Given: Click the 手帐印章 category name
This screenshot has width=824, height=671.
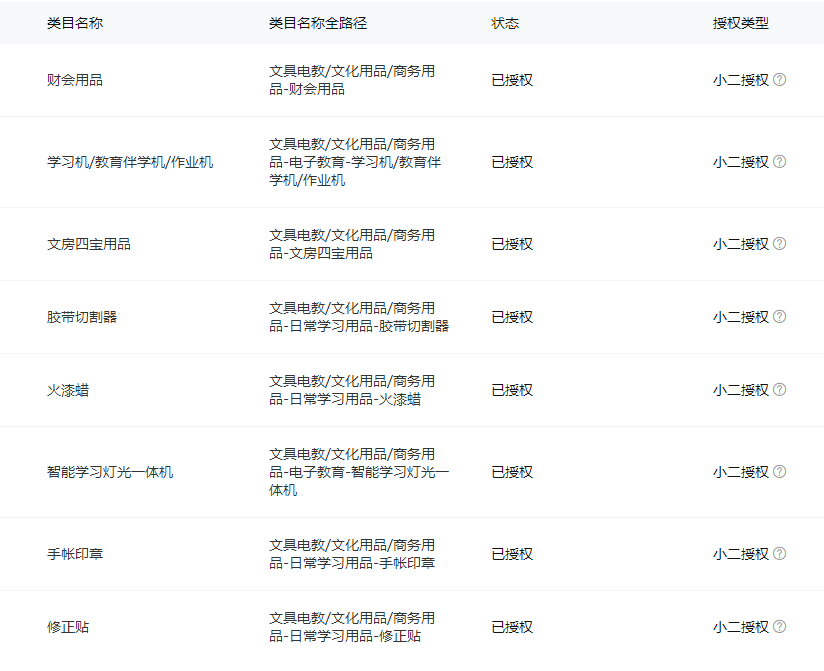Looking at the screenshot, I should [x=75, y=554].
